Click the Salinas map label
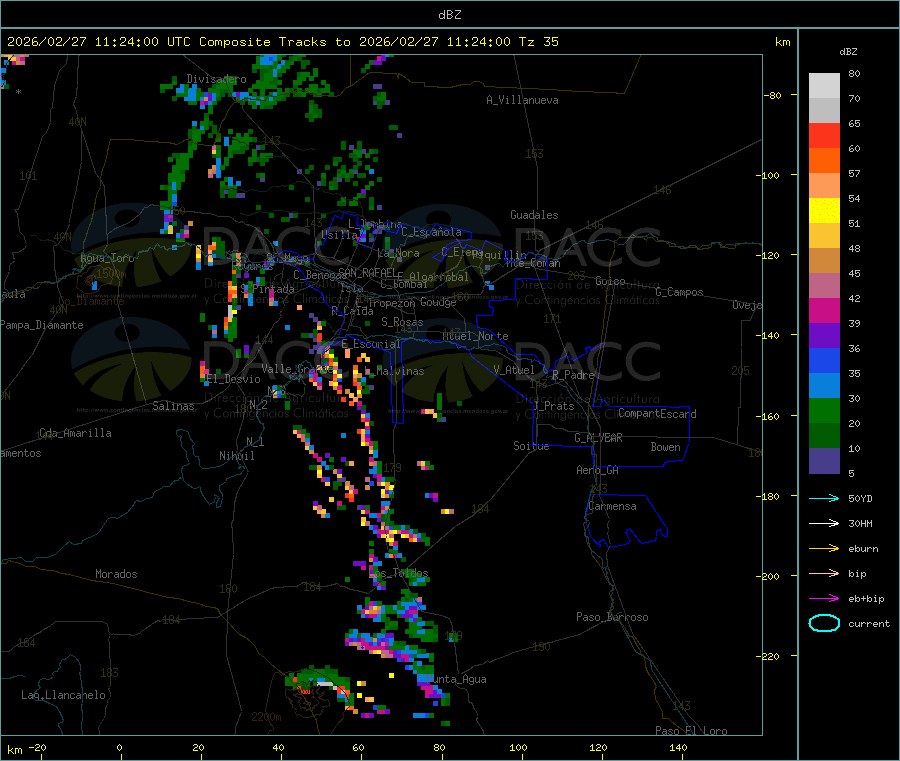Viewport: 900px width, 761px height. 173,406
